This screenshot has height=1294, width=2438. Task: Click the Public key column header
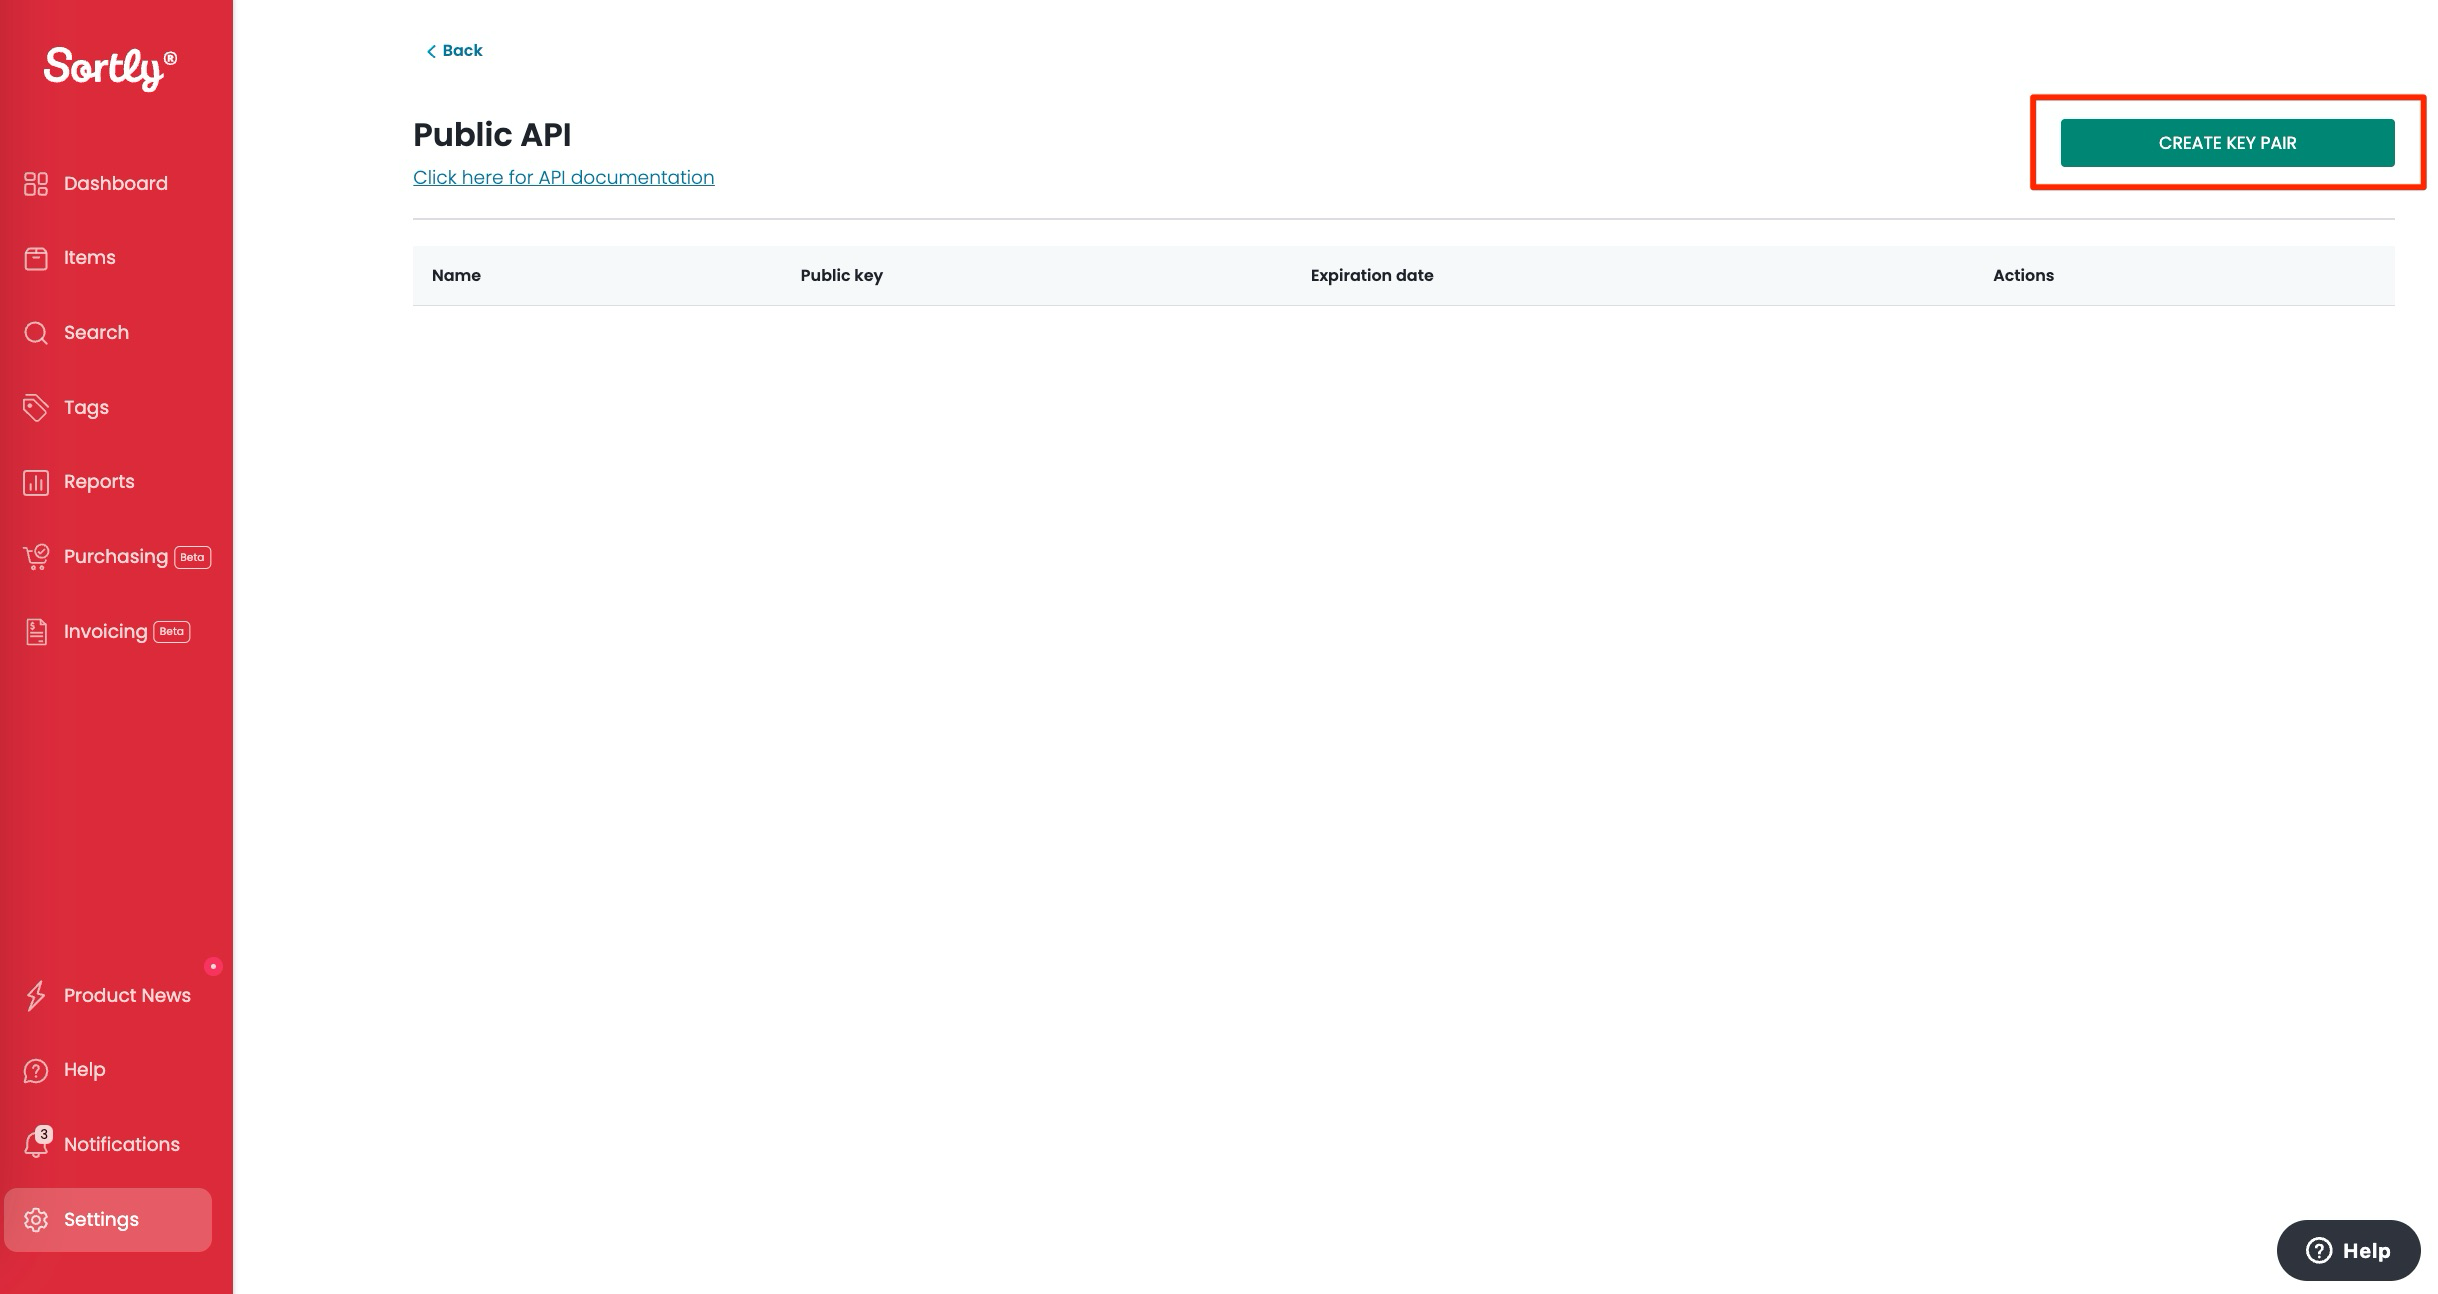pos(842,275)
